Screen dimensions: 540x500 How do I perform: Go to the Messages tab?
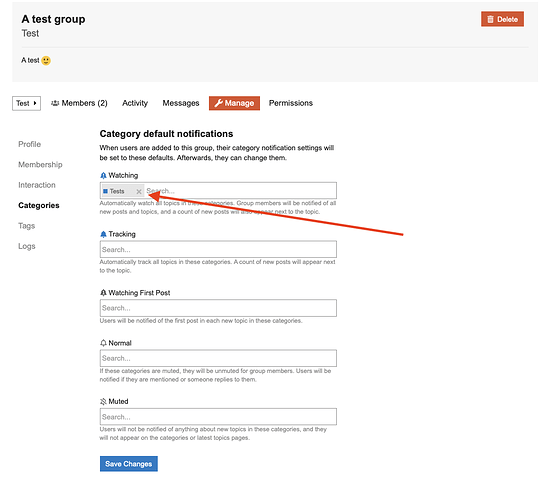(x=181, y=103)
